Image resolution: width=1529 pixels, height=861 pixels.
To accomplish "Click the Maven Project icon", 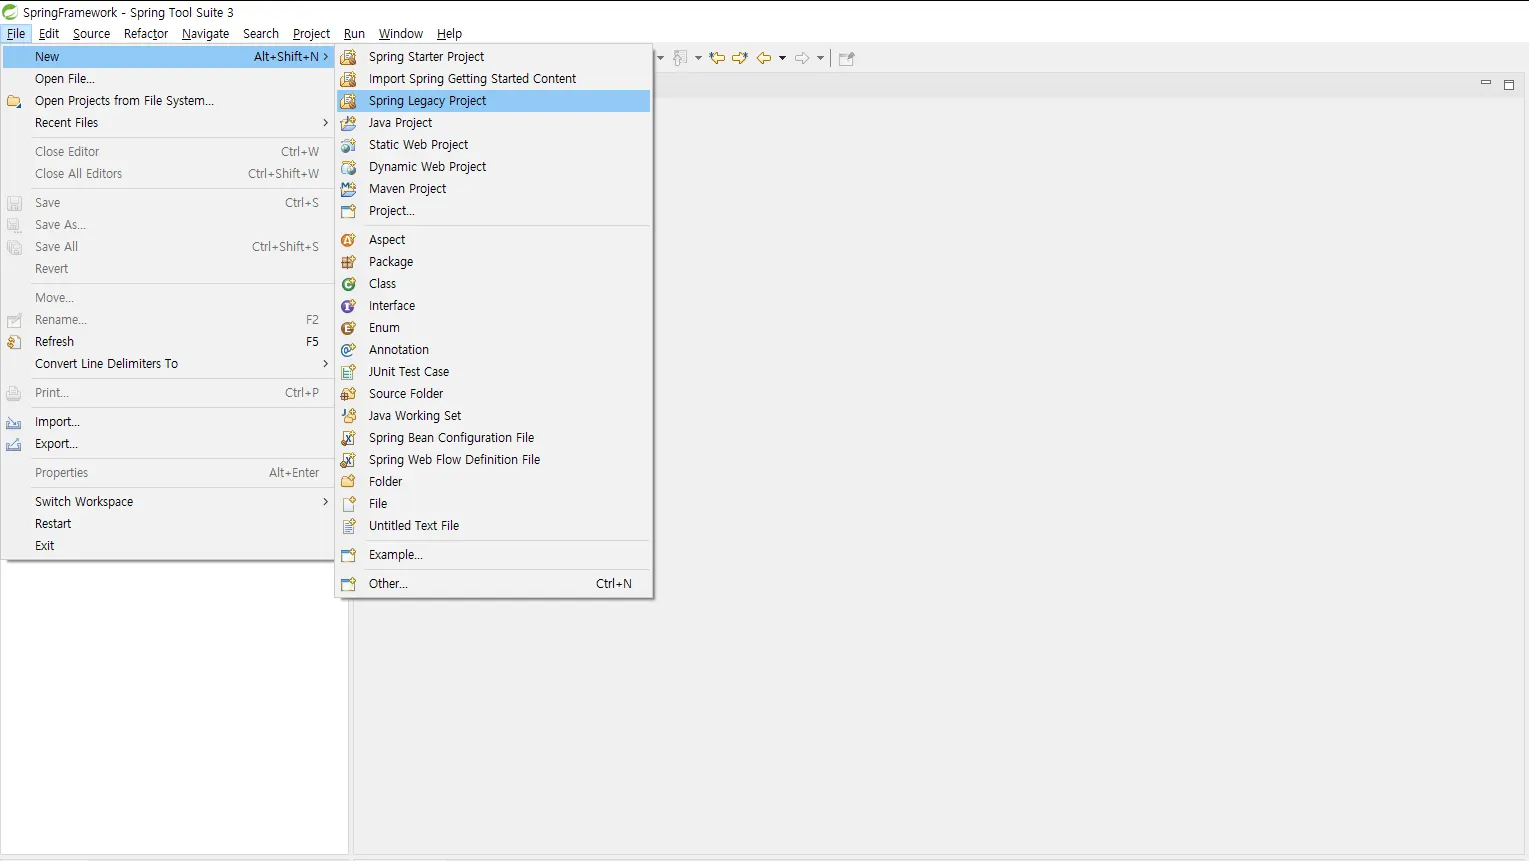I will click(348, 189).
